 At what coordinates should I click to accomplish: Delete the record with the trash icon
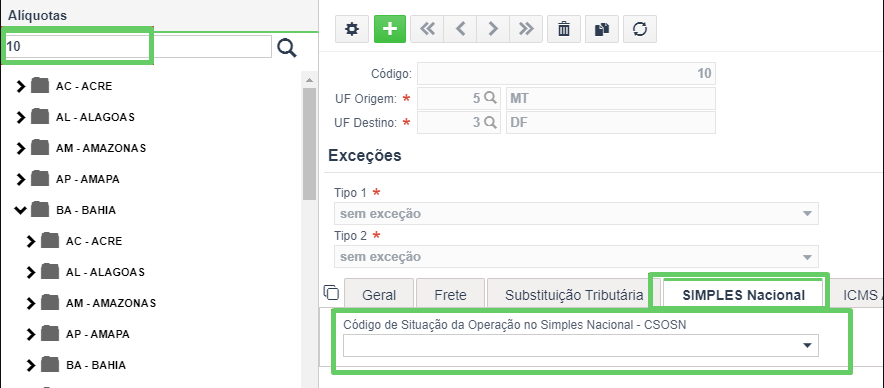point(564,29)
